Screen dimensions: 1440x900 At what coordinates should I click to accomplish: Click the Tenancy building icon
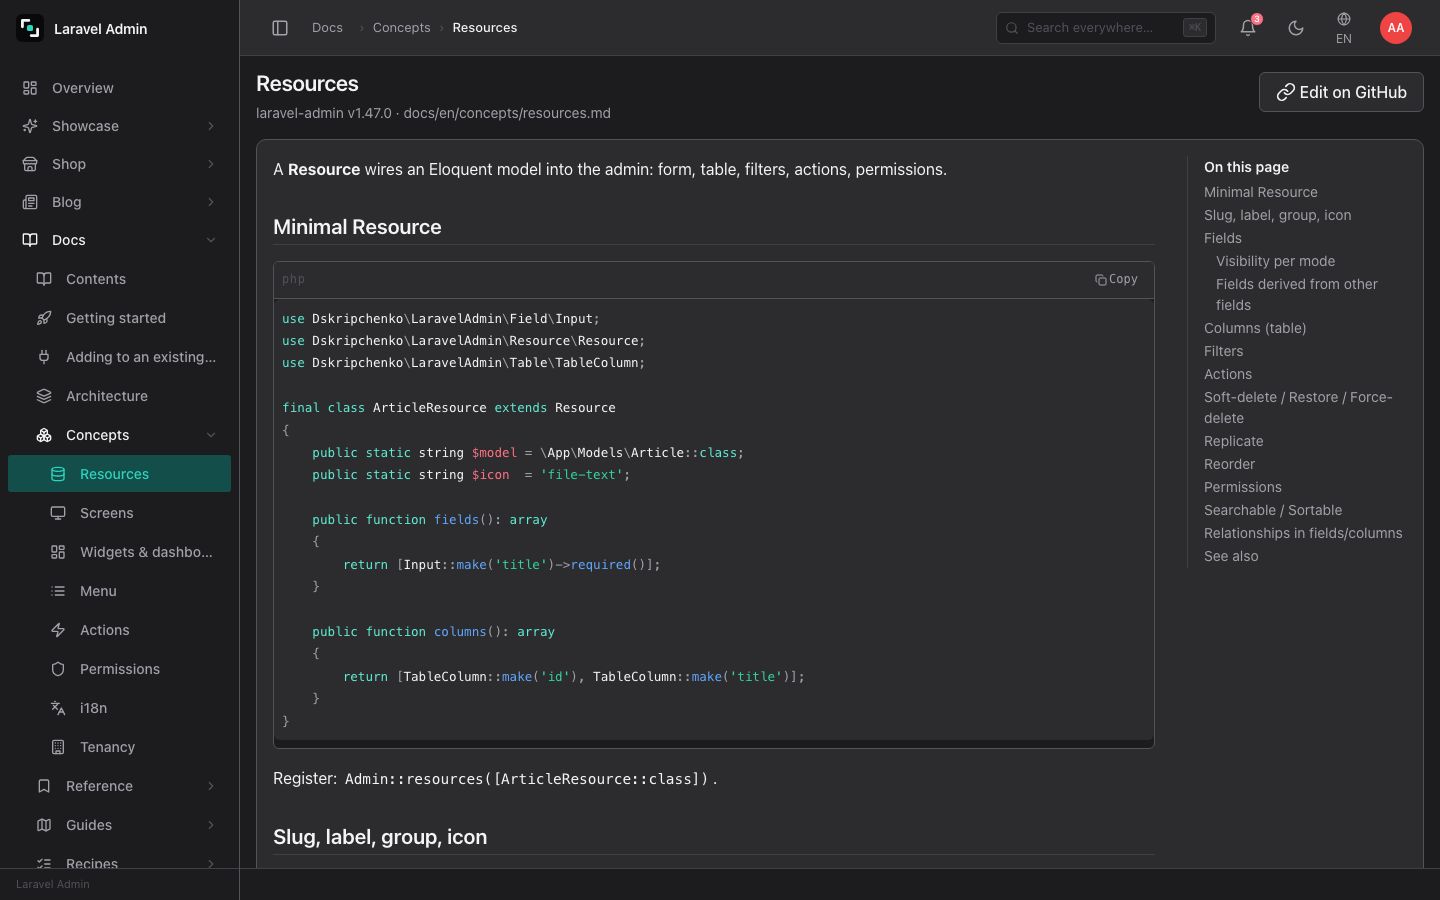[58, 747]
